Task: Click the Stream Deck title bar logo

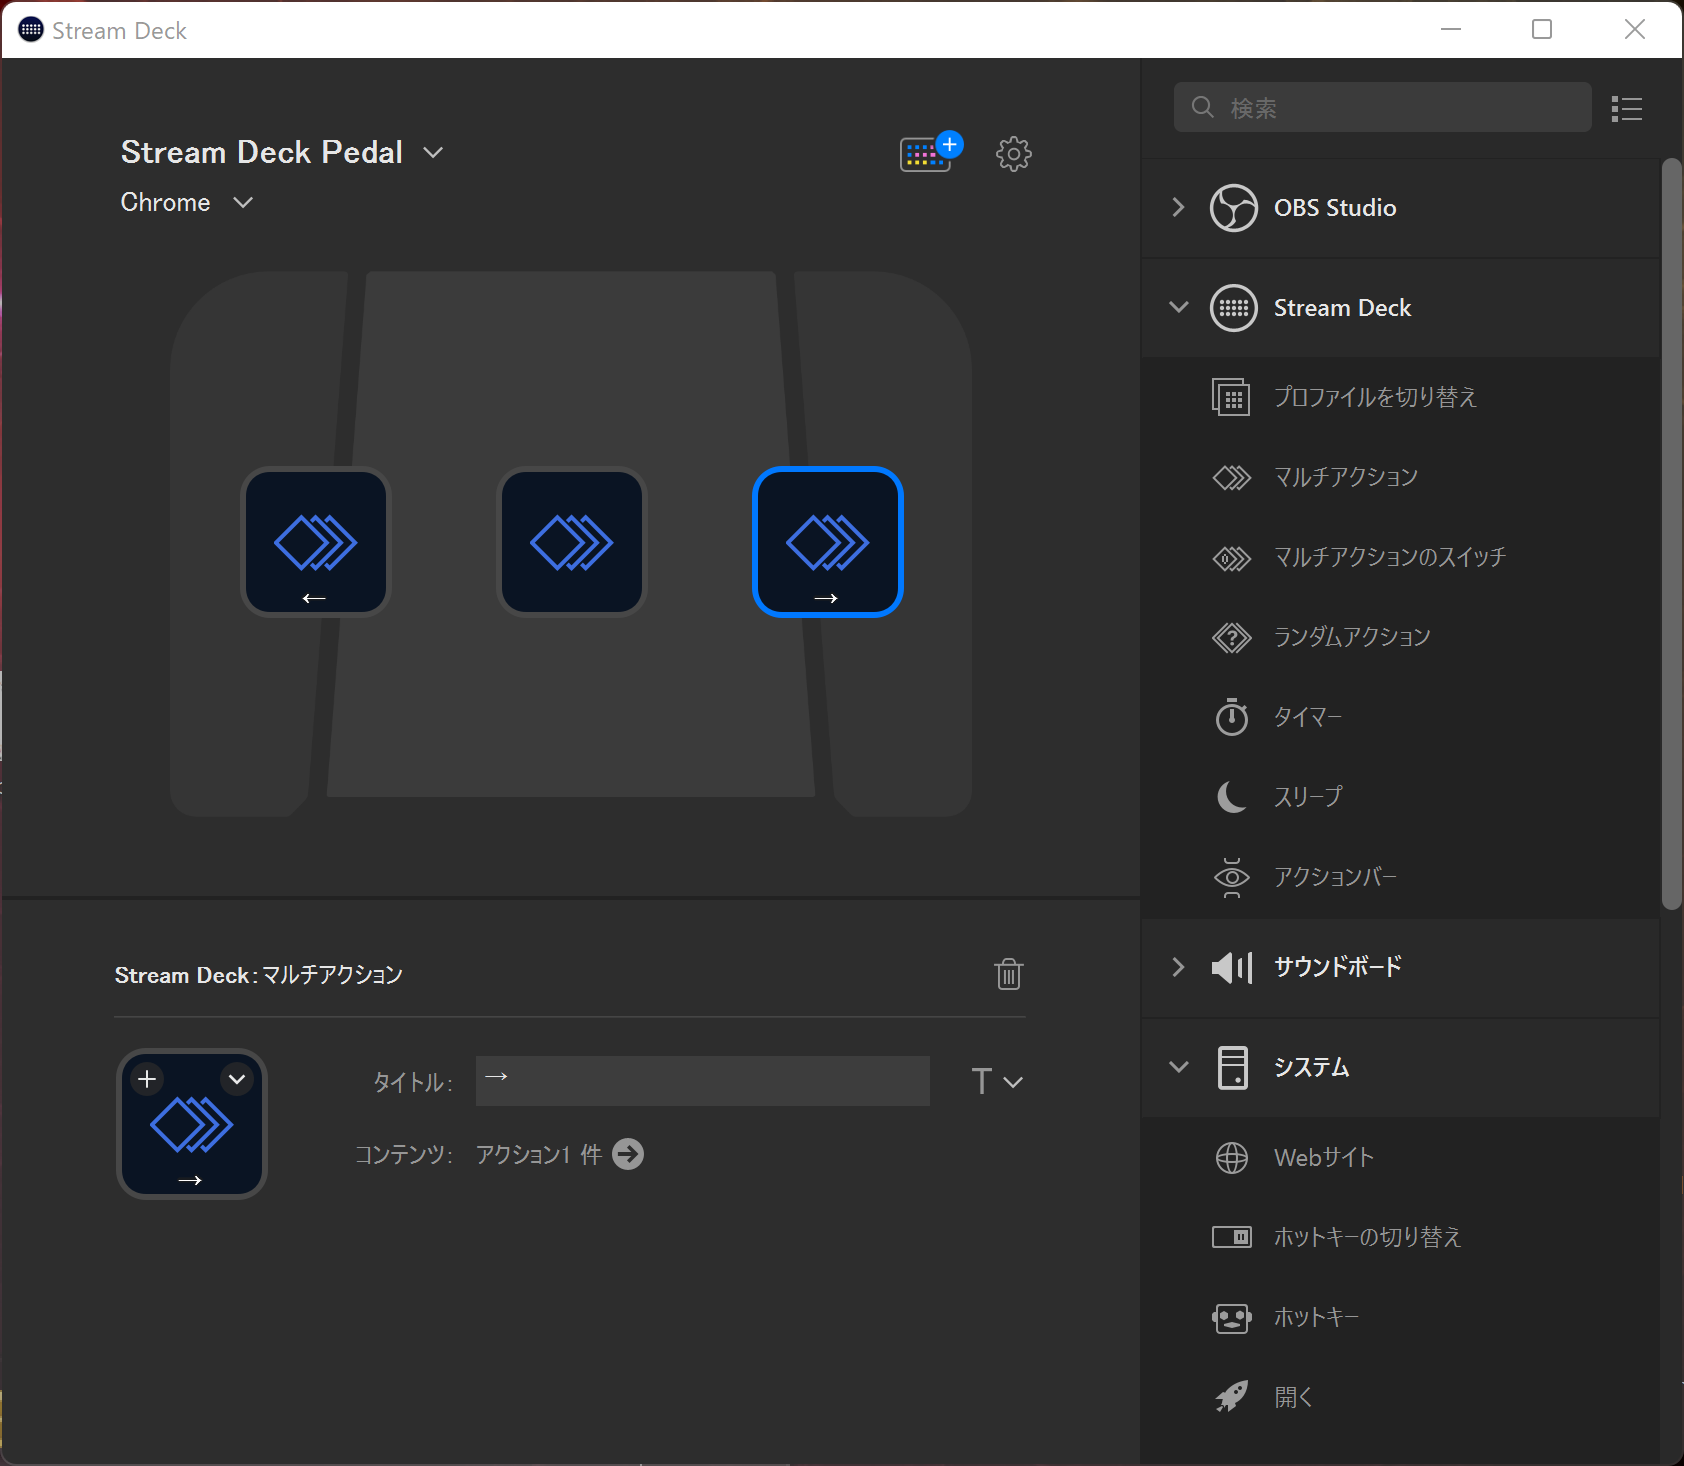Action: click(x=31, y=30)
